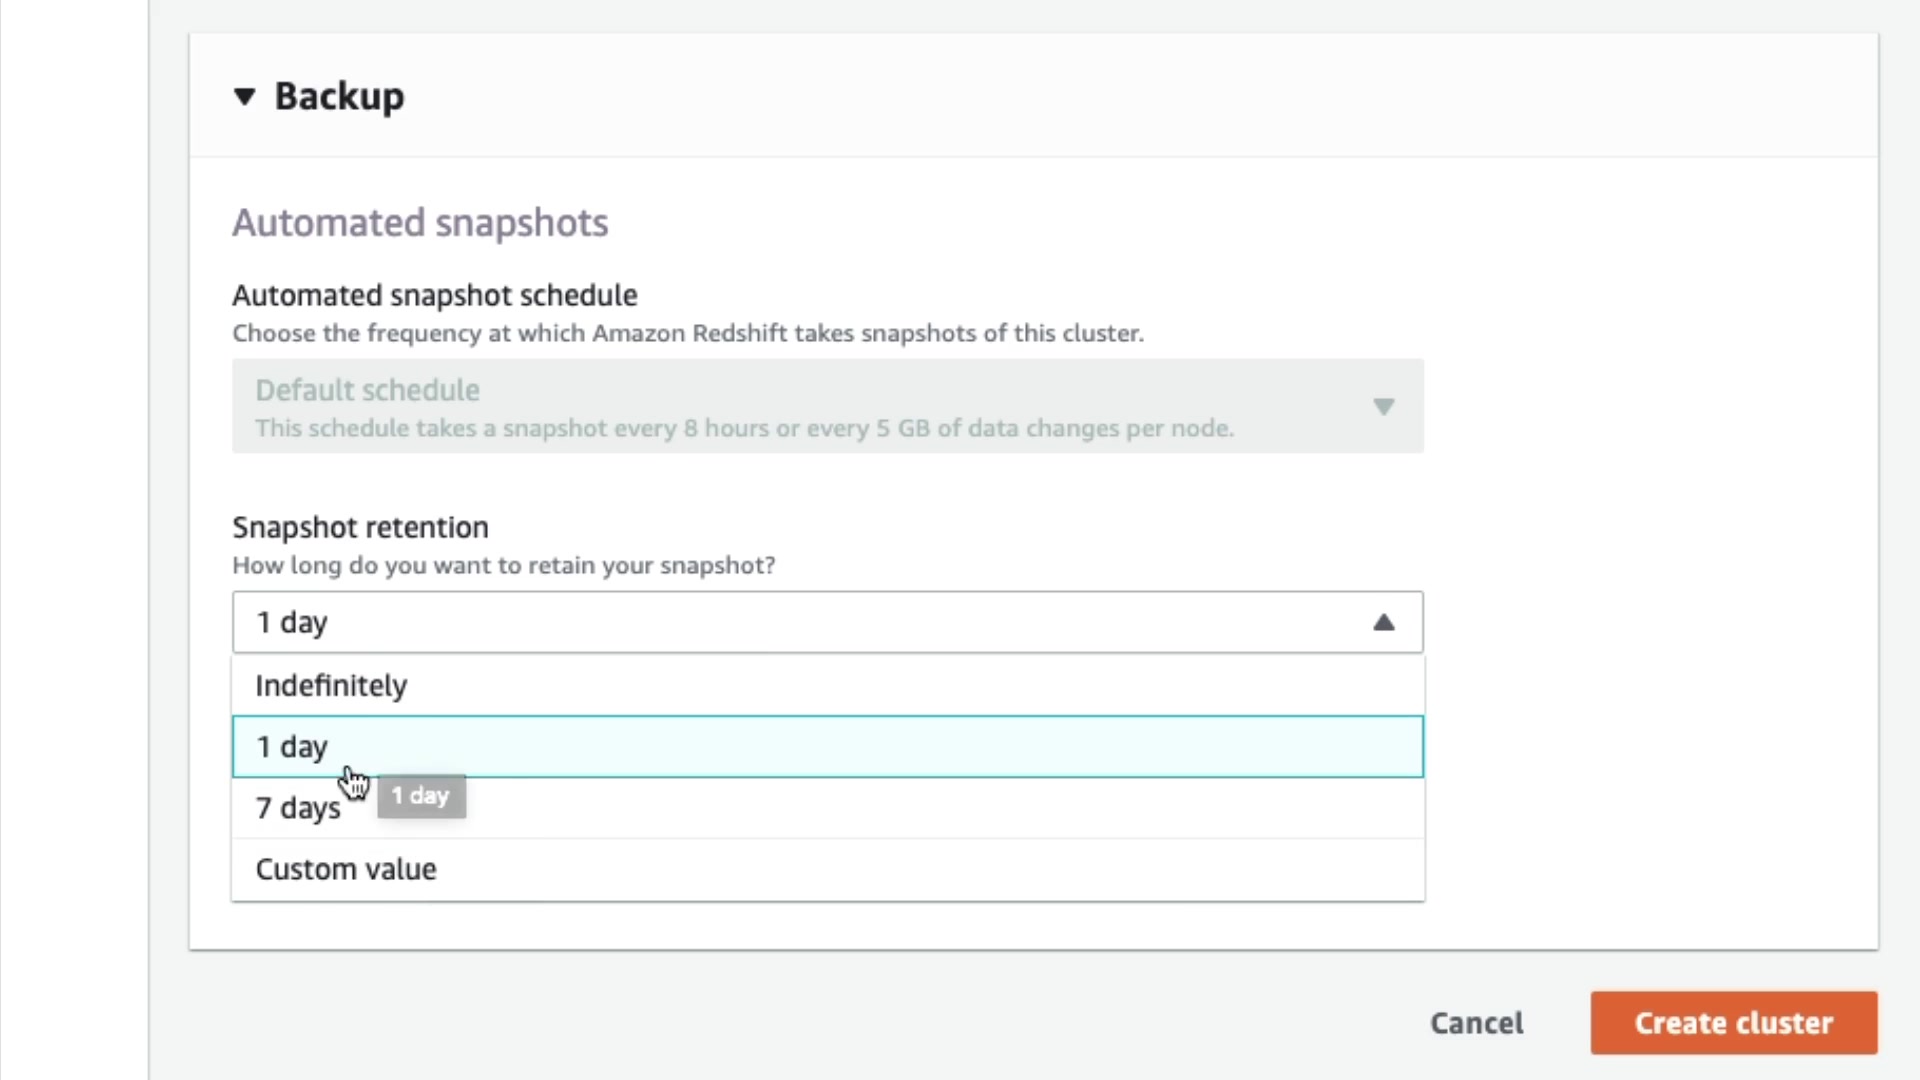Screen dimensions: 1920x1080
Task: Click the Cancel button
Action: (1476, 1023)
